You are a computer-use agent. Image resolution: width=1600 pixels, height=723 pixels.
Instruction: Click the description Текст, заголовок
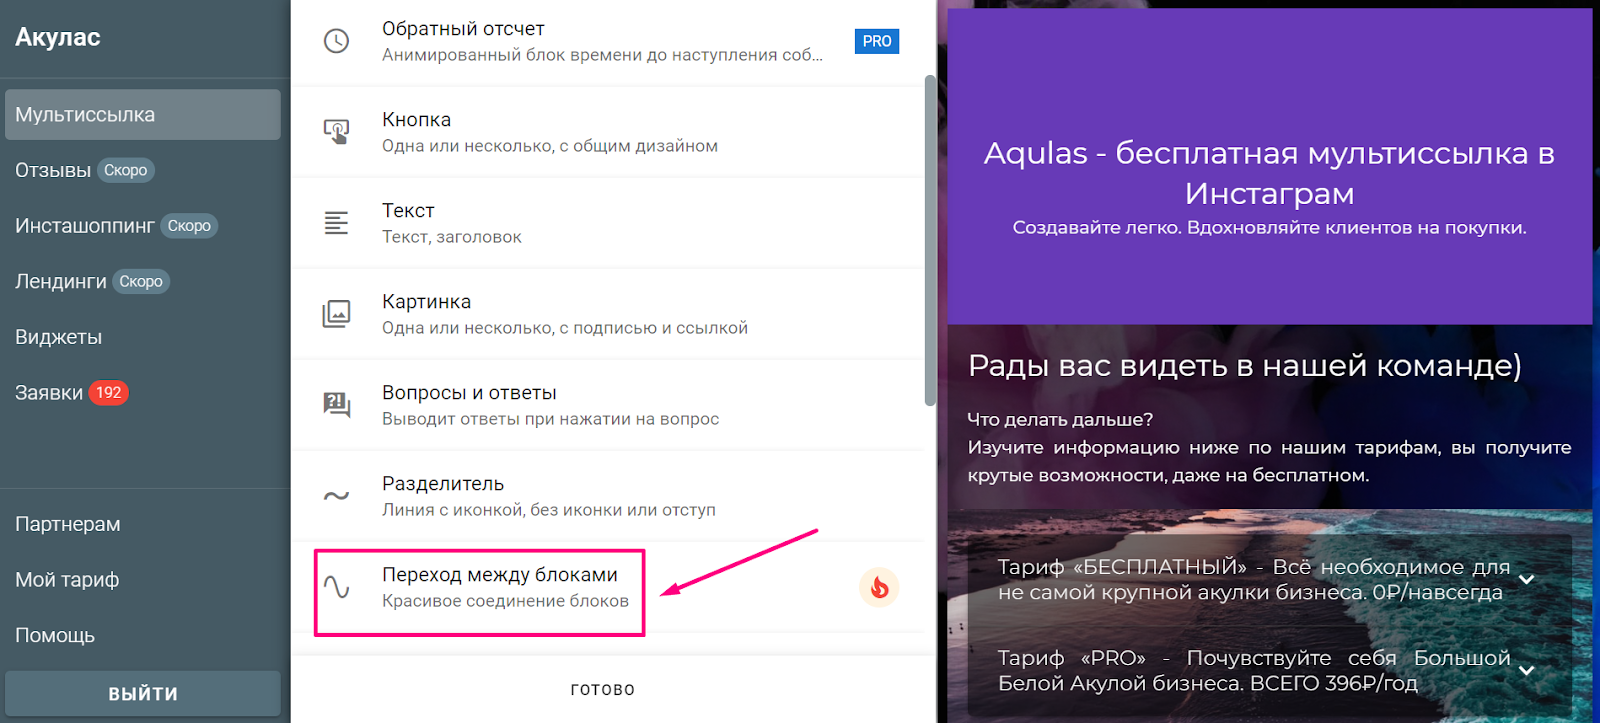452,237
